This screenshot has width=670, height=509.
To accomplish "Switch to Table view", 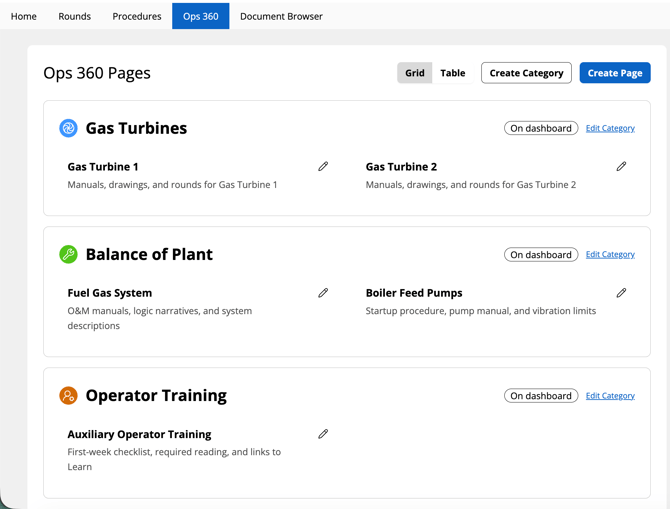I will pyautogui.click(x=453, y=73).
